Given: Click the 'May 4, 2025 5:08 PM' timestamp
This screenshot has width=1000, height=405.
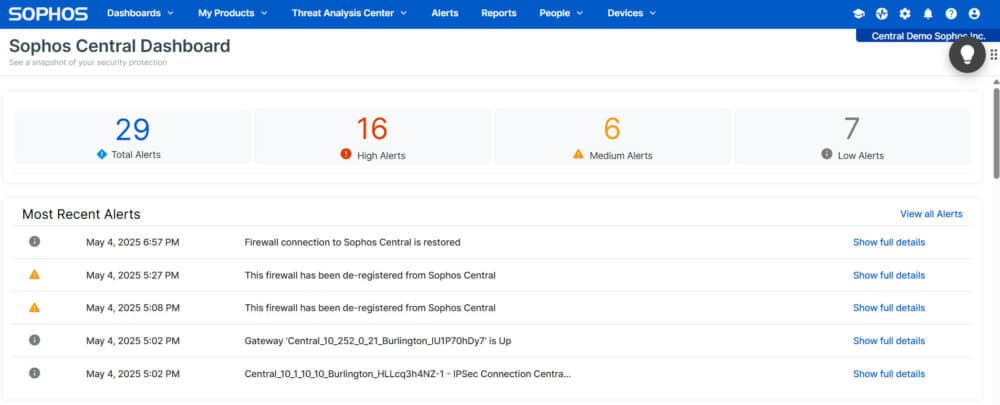Looking at the screenshot, I should [x=133, y=308].
